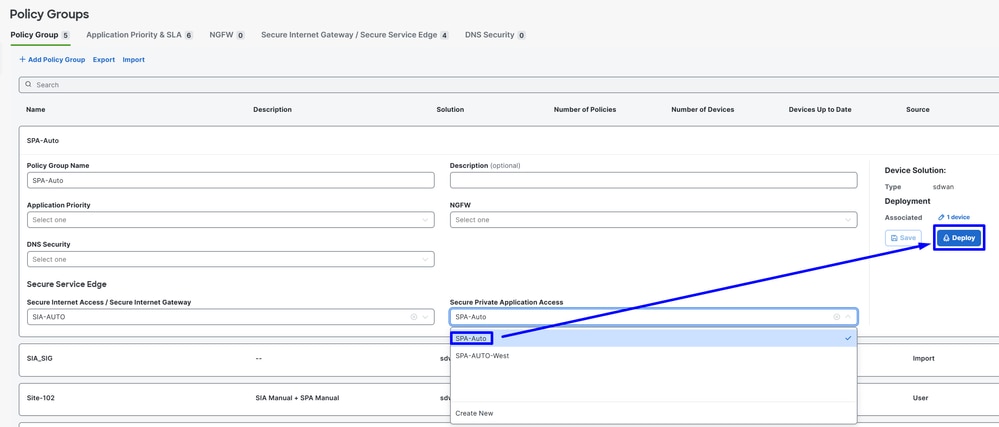The width and height of the screenshot is (999, 427).
Task: Click the search magnifier icon
Action: click(x=29, y=85)
